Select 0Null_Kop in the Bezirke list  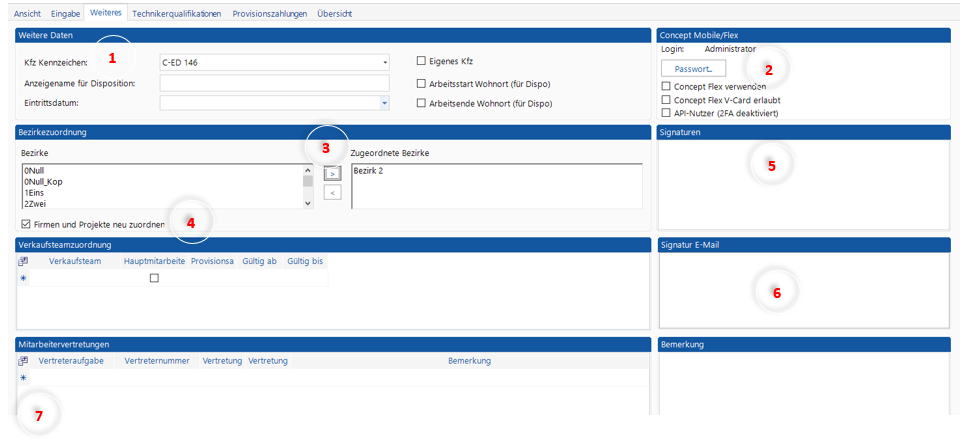tap(43, 182)
